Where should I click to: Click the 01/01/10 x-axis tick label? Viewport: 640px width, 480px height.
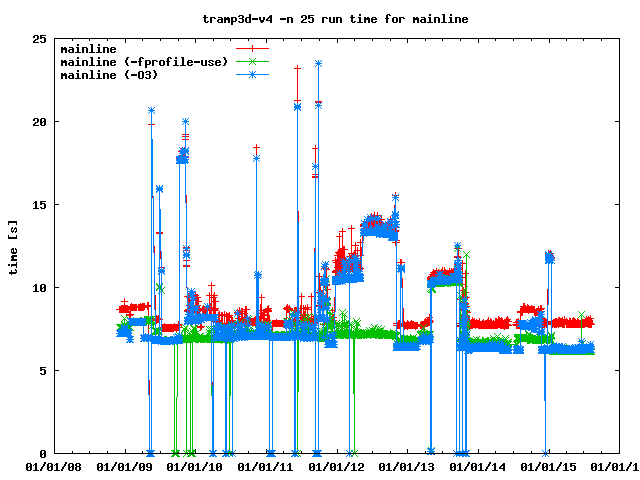tap(195, 466)
